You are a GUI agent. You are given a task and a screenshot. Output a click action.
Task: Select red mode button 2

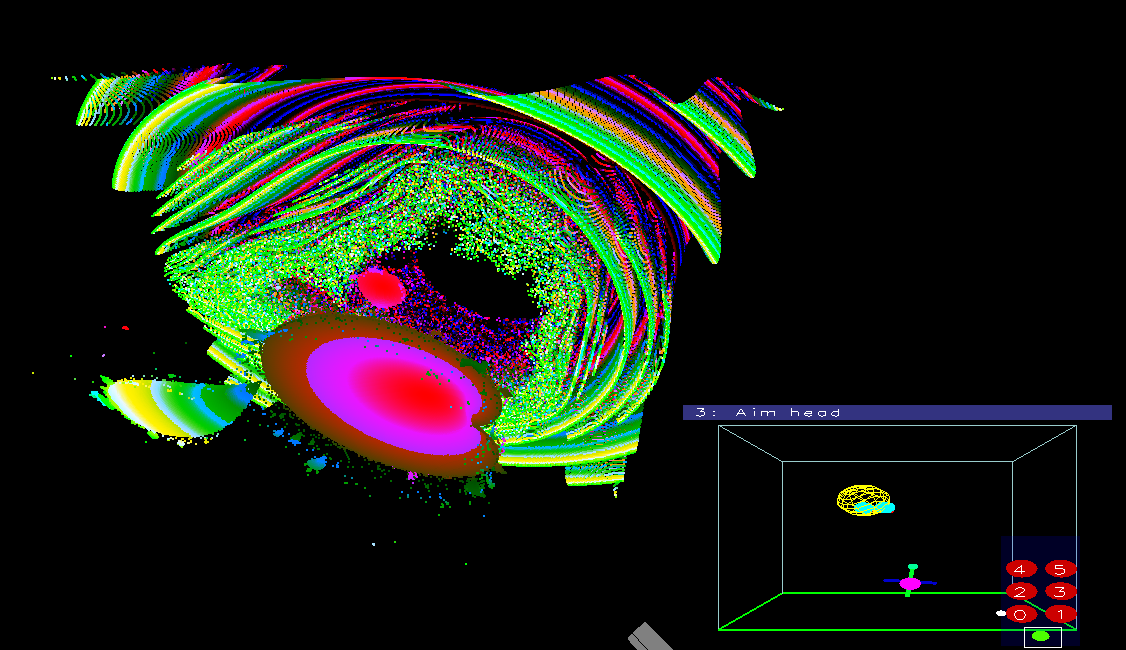(x=1020, y=591)
